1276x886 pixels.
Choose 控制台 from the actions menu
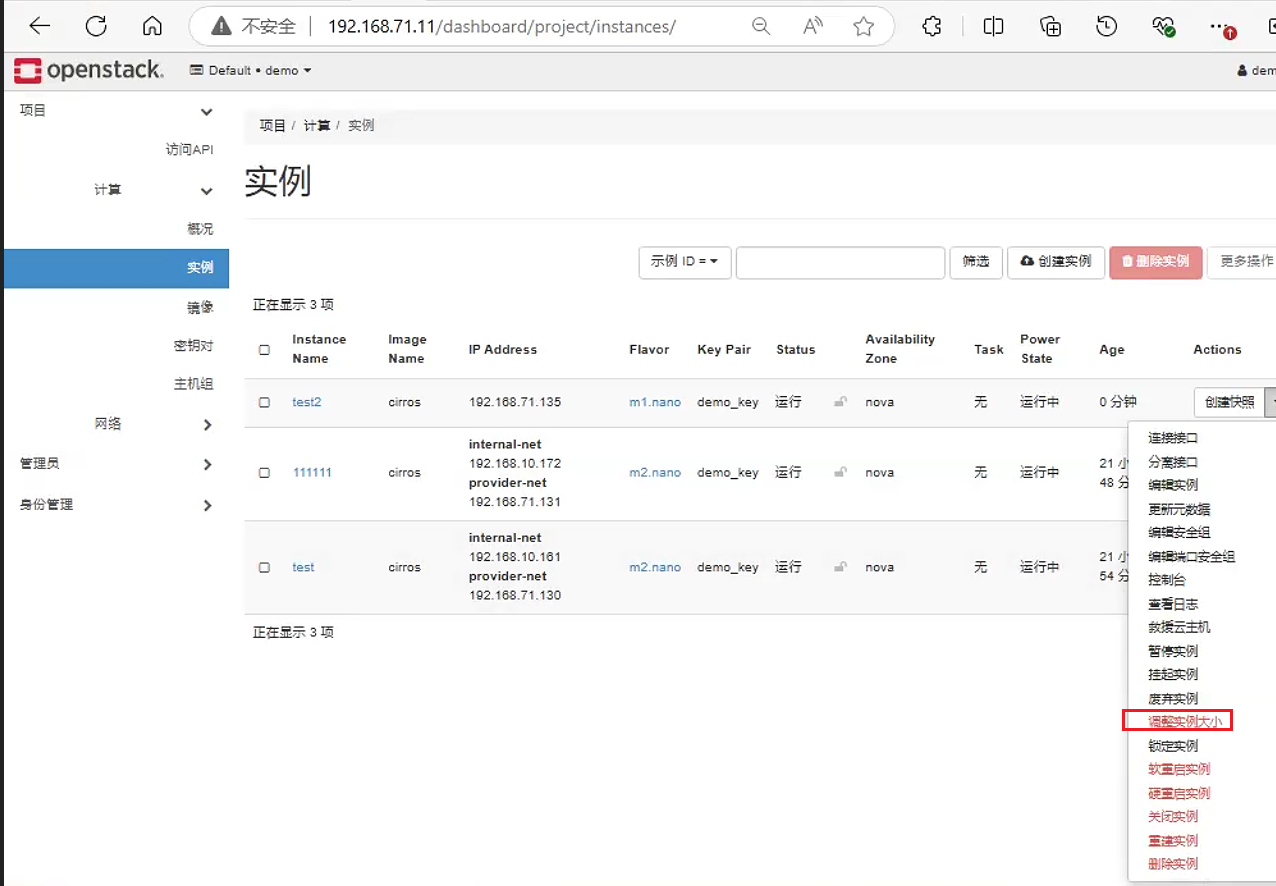[1167, 580]
